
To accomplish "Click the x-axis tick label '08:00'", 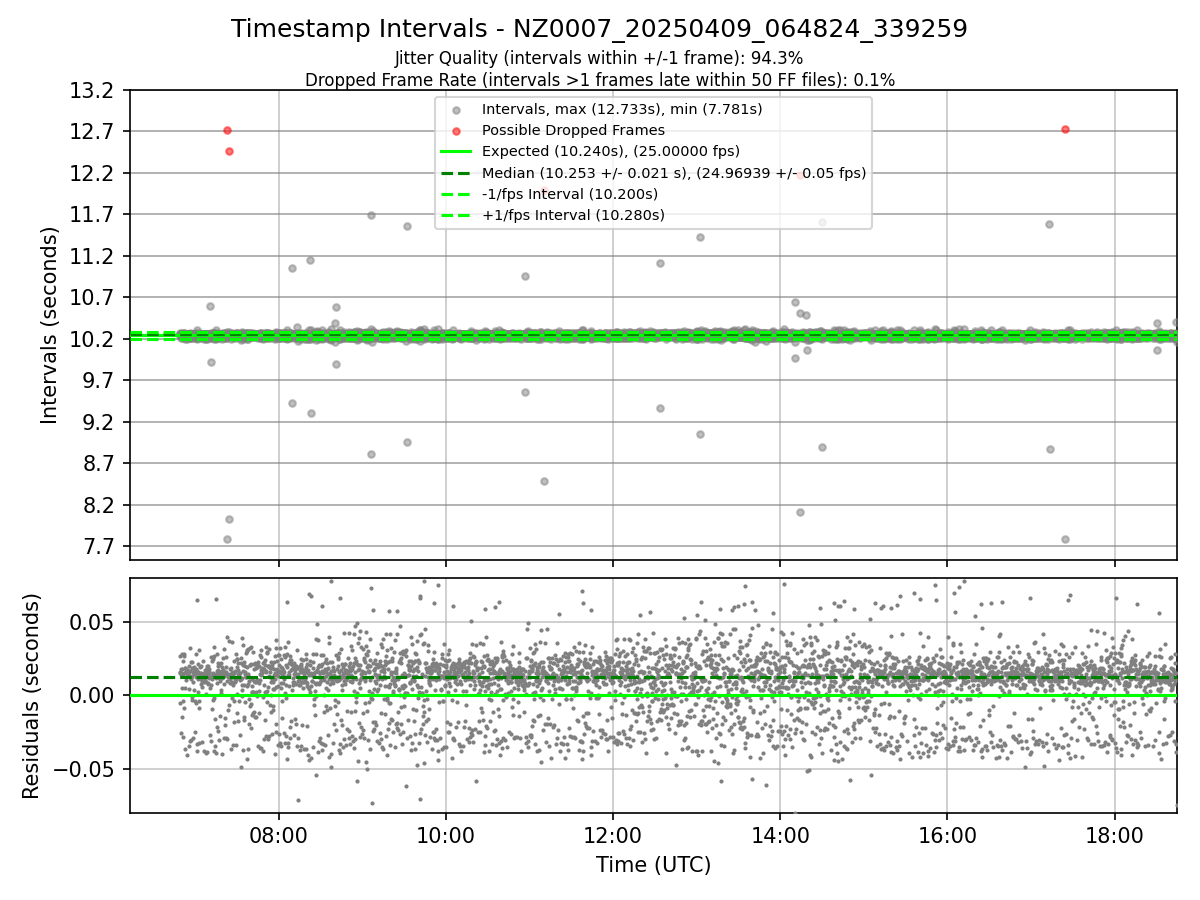I will (x=279, y=834).
